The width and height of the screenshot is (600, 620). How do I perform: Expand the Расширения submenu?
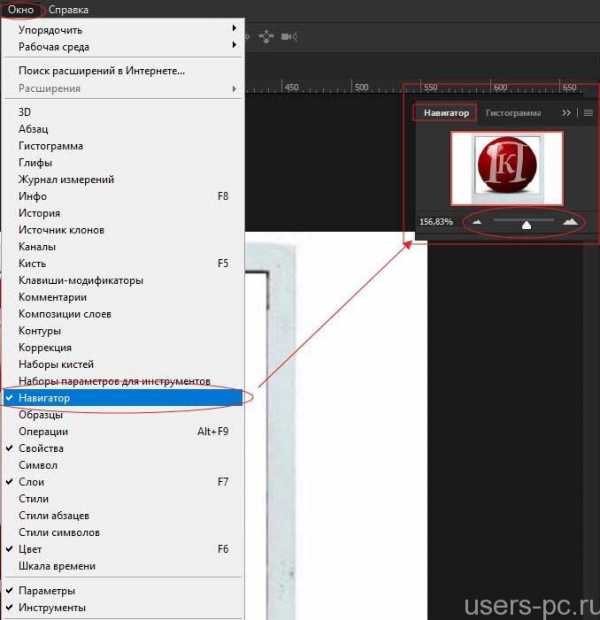coord(123,88)
